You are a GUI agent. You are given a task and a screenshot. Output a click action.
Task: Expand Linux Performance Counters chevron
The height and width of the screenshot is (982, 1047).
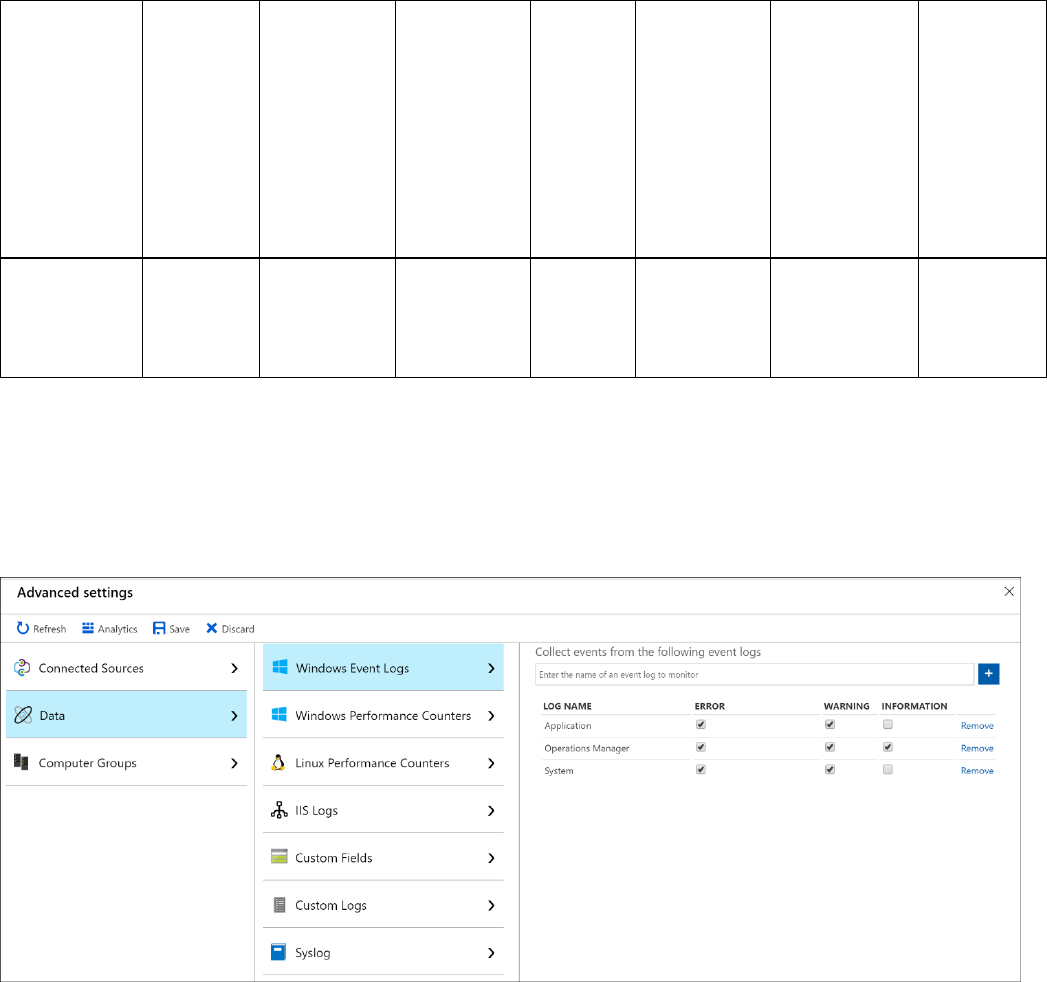tap(491, 763)
